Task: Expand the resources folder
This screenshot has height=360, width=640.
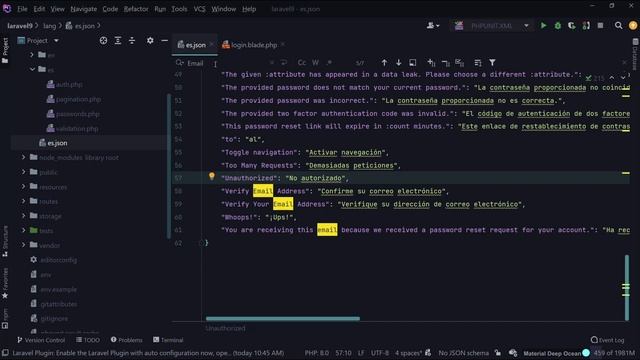Action: pyautogui.click(x=23, y=187)
